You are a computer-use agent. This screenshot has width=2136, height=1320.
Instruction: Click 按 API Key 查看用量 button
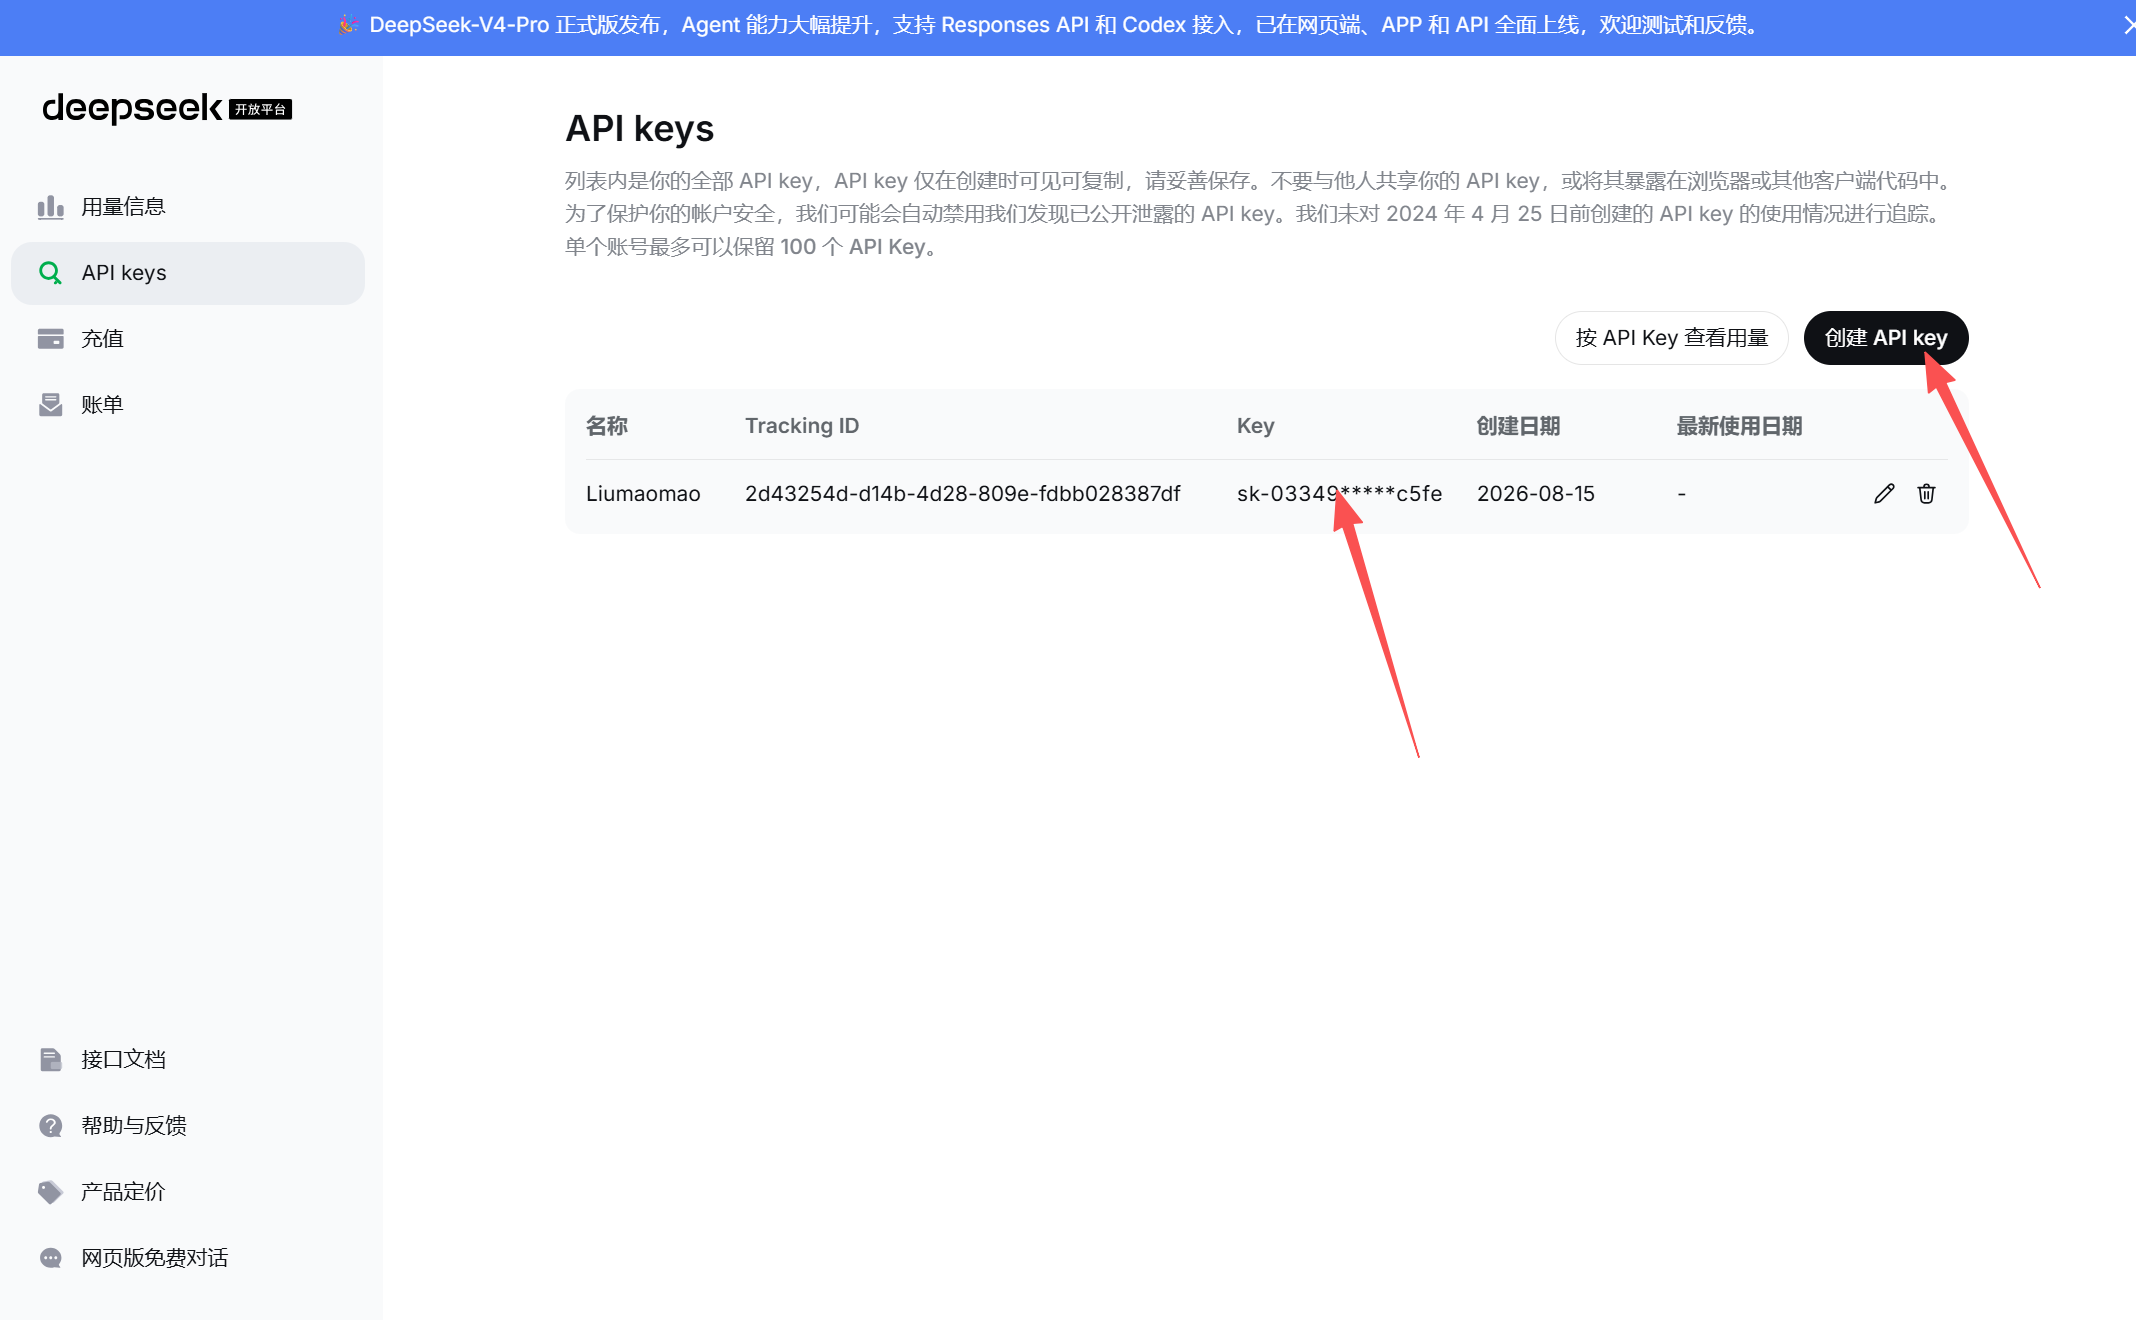(1671, 338)
